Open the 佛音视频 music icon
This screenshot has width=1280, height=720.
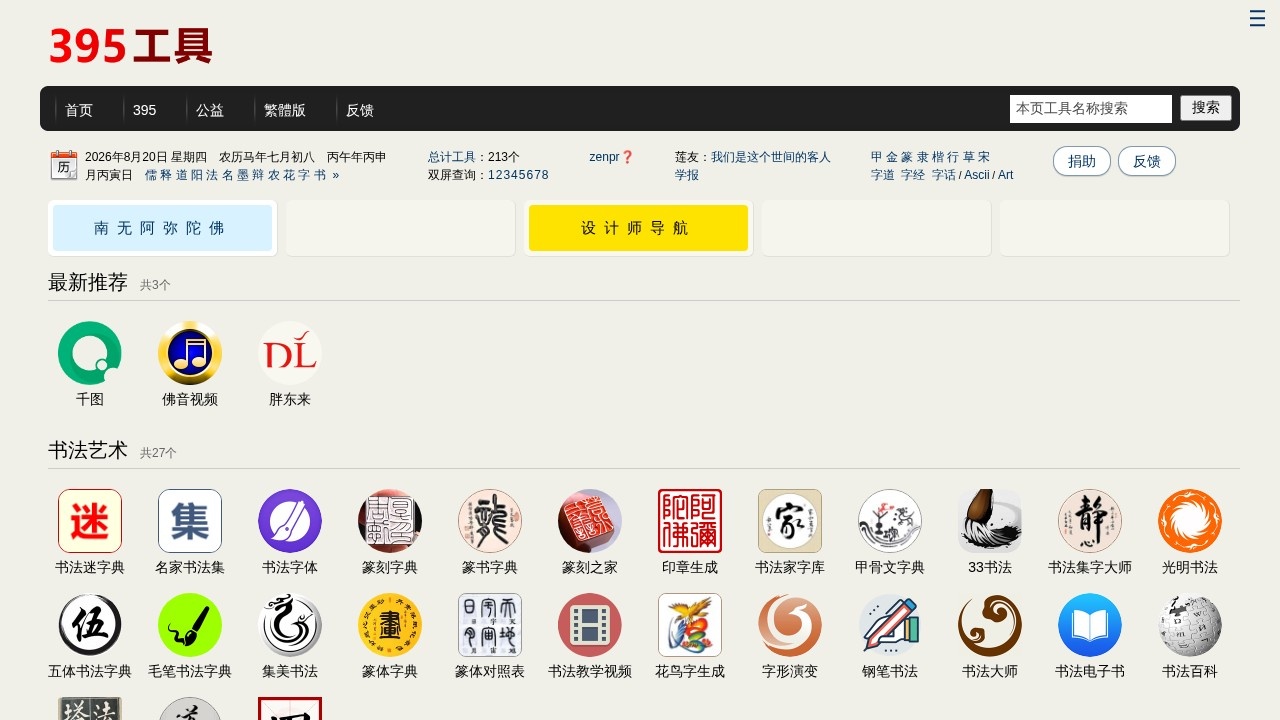point(190,353)
